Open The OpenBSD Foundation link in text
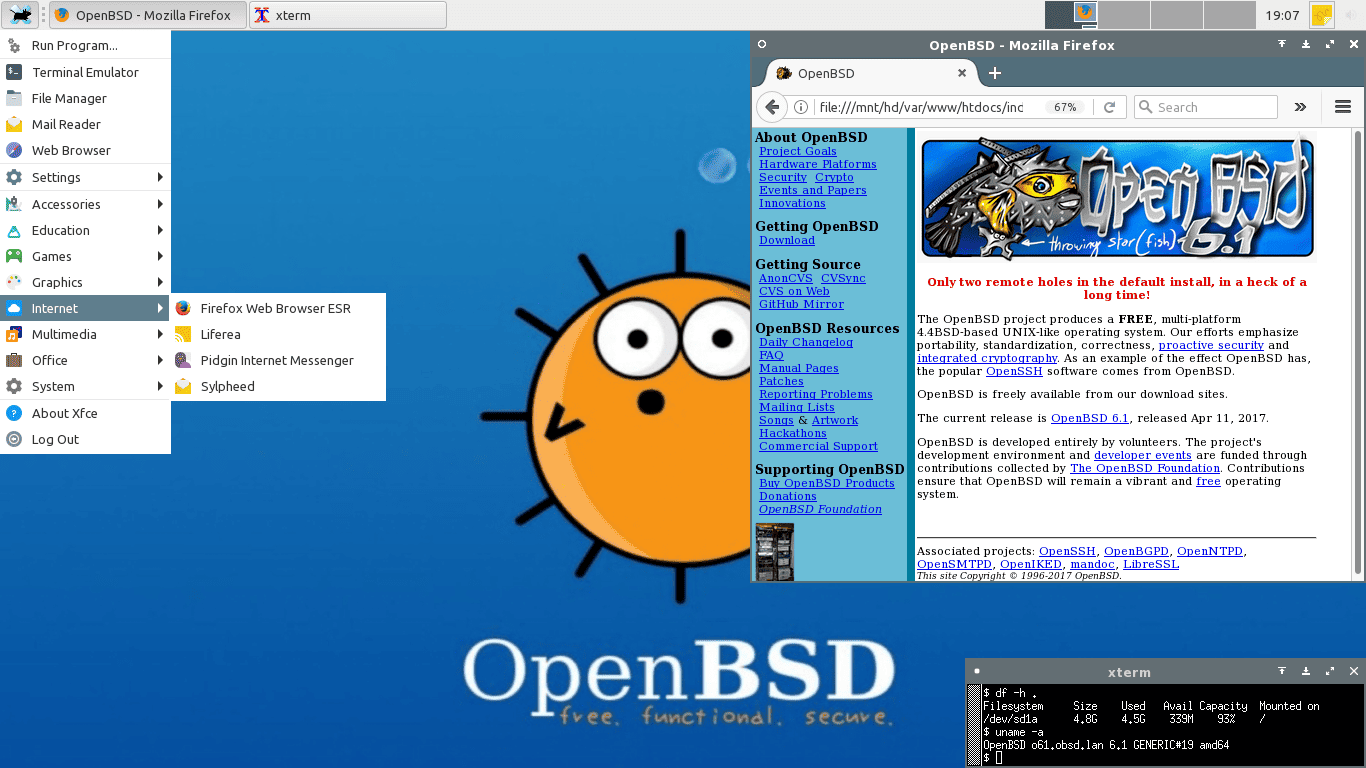 1145,468
